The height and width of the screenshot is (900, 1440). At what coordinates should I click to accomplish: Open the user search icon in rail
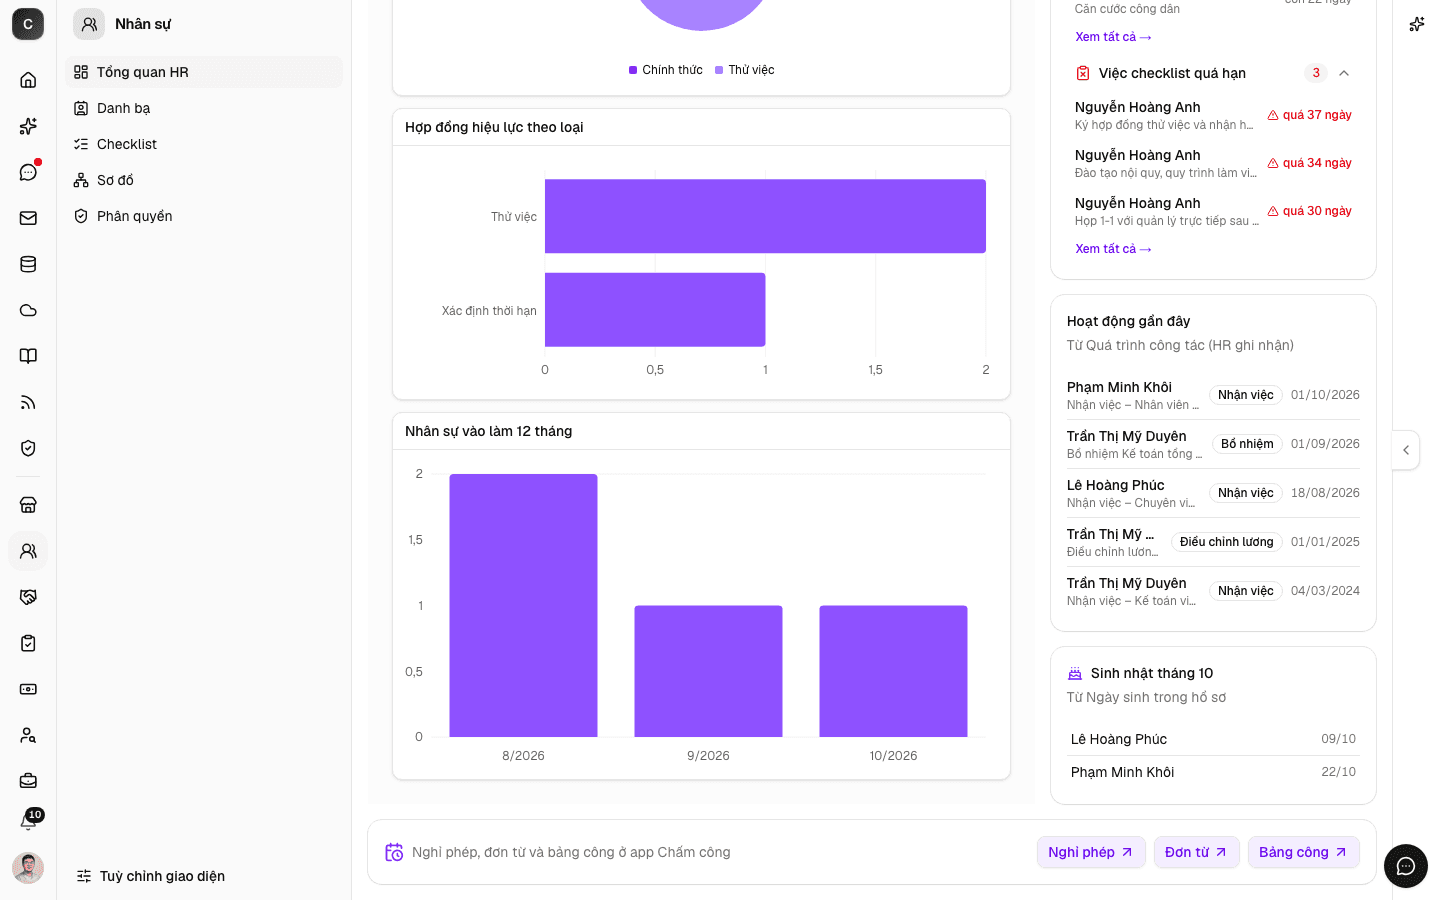[x=28, y=735]
